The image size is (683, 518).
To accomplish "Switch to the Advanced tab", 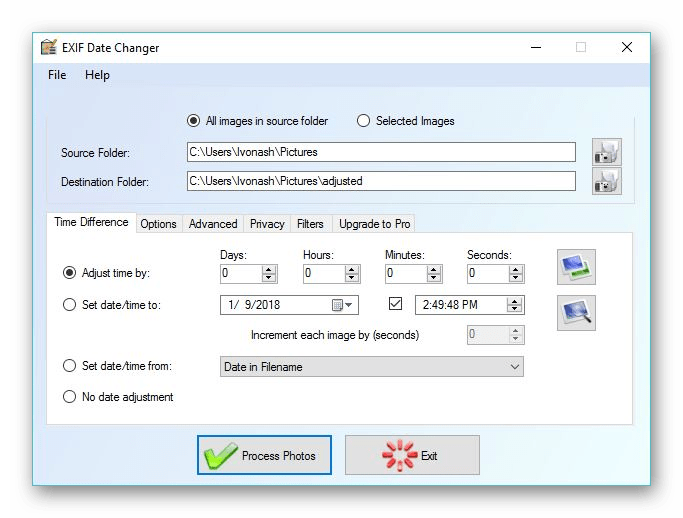I will coord(213,224).
